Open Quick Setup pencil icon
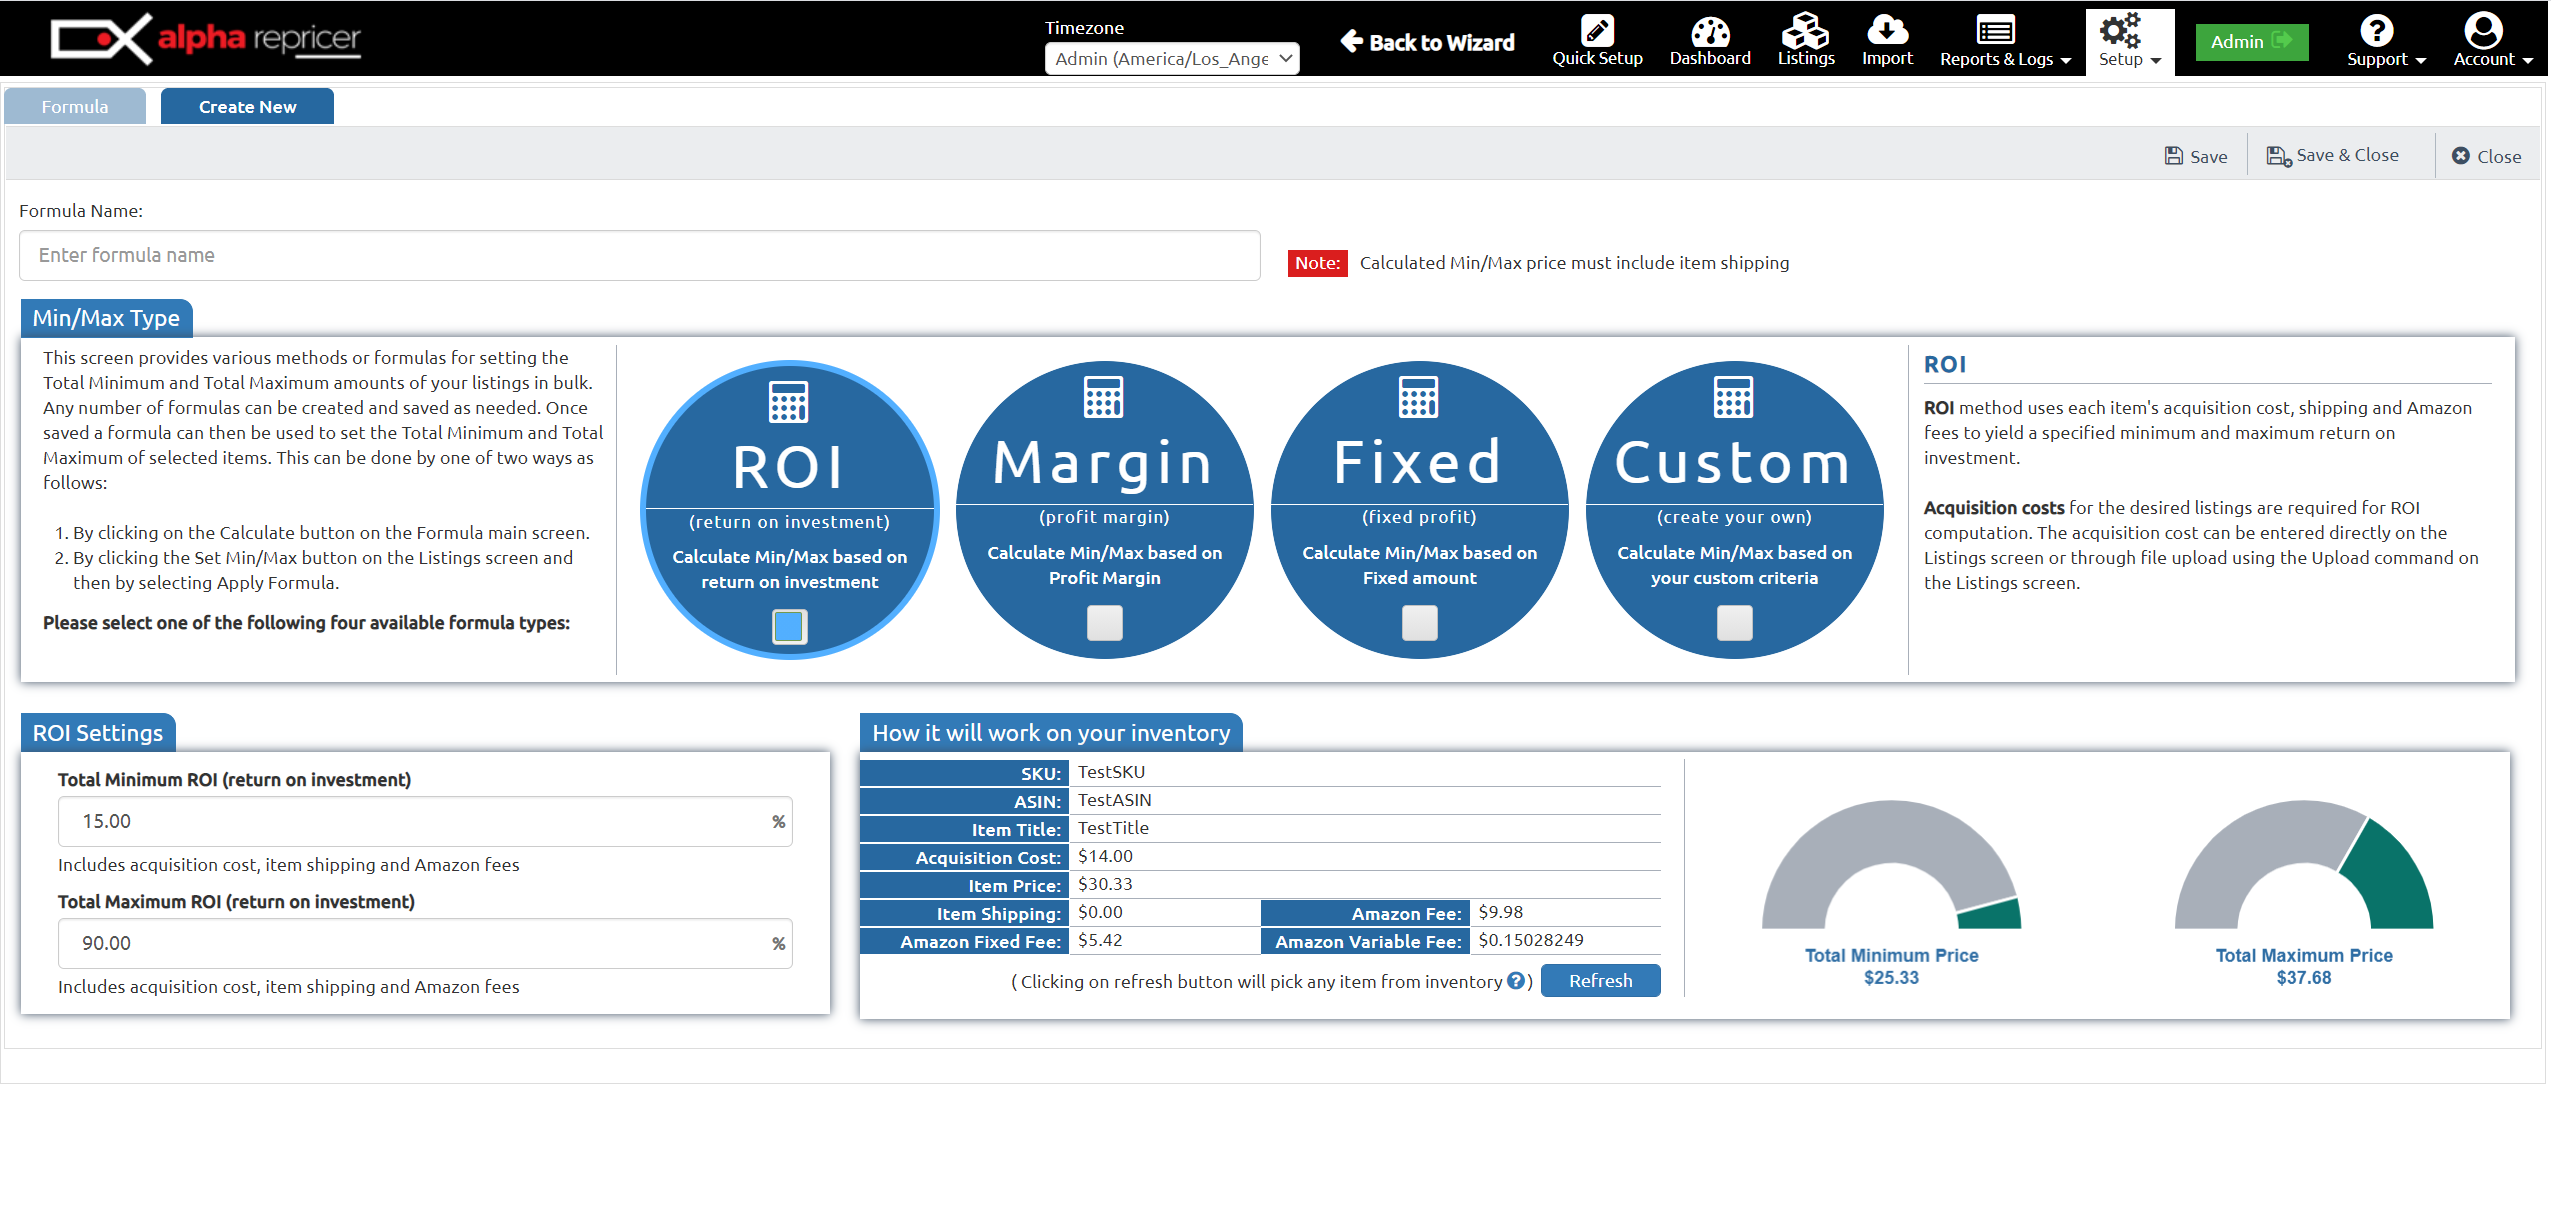 [1597, 31]
